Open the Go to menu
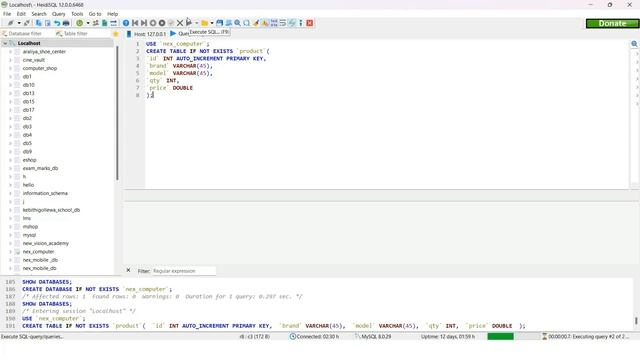The width and height of the screenshot is (640, 360). coord(95,14)
